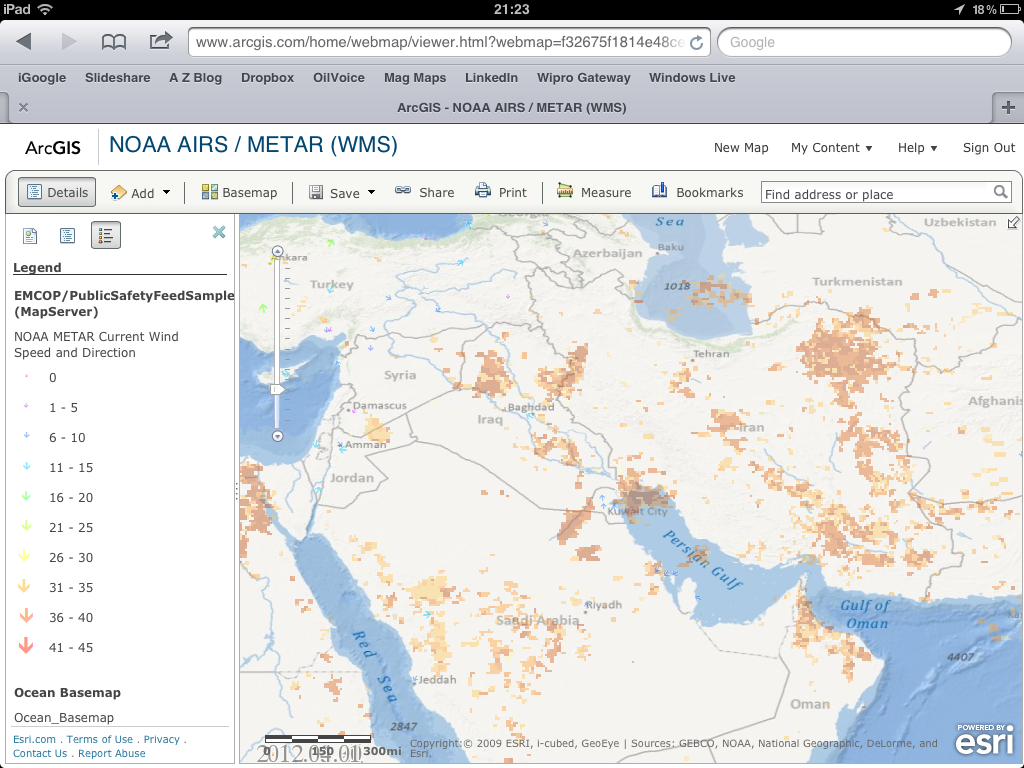
Task: Click the Find address or place field
Action: (876, 194)
